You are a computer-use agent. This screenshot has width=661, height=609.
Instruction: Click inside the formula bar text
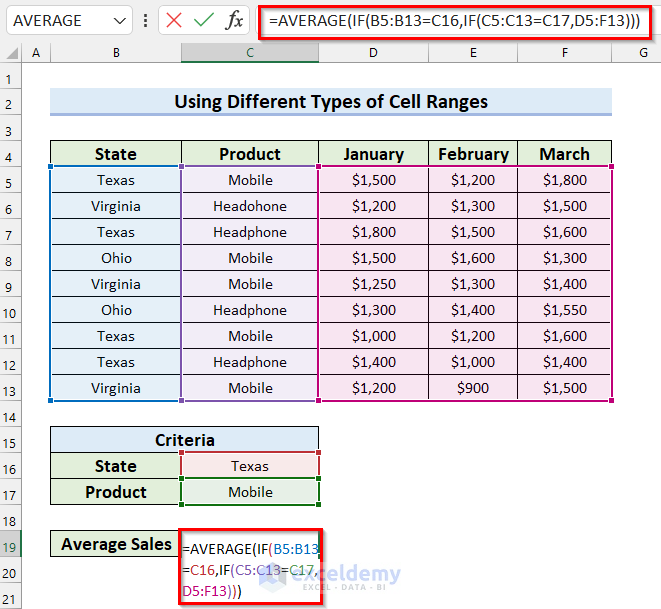click(454, 21)
